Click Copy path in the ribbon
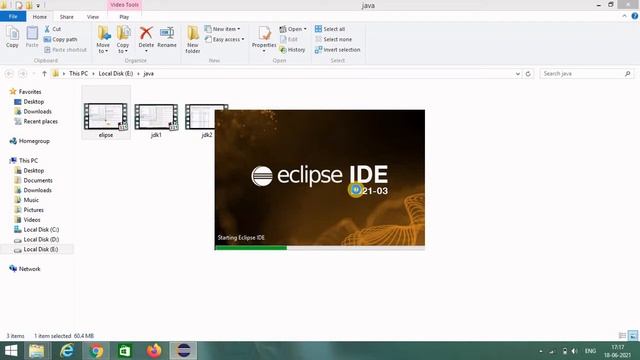The image size is (640, 360). pos(60,39)
